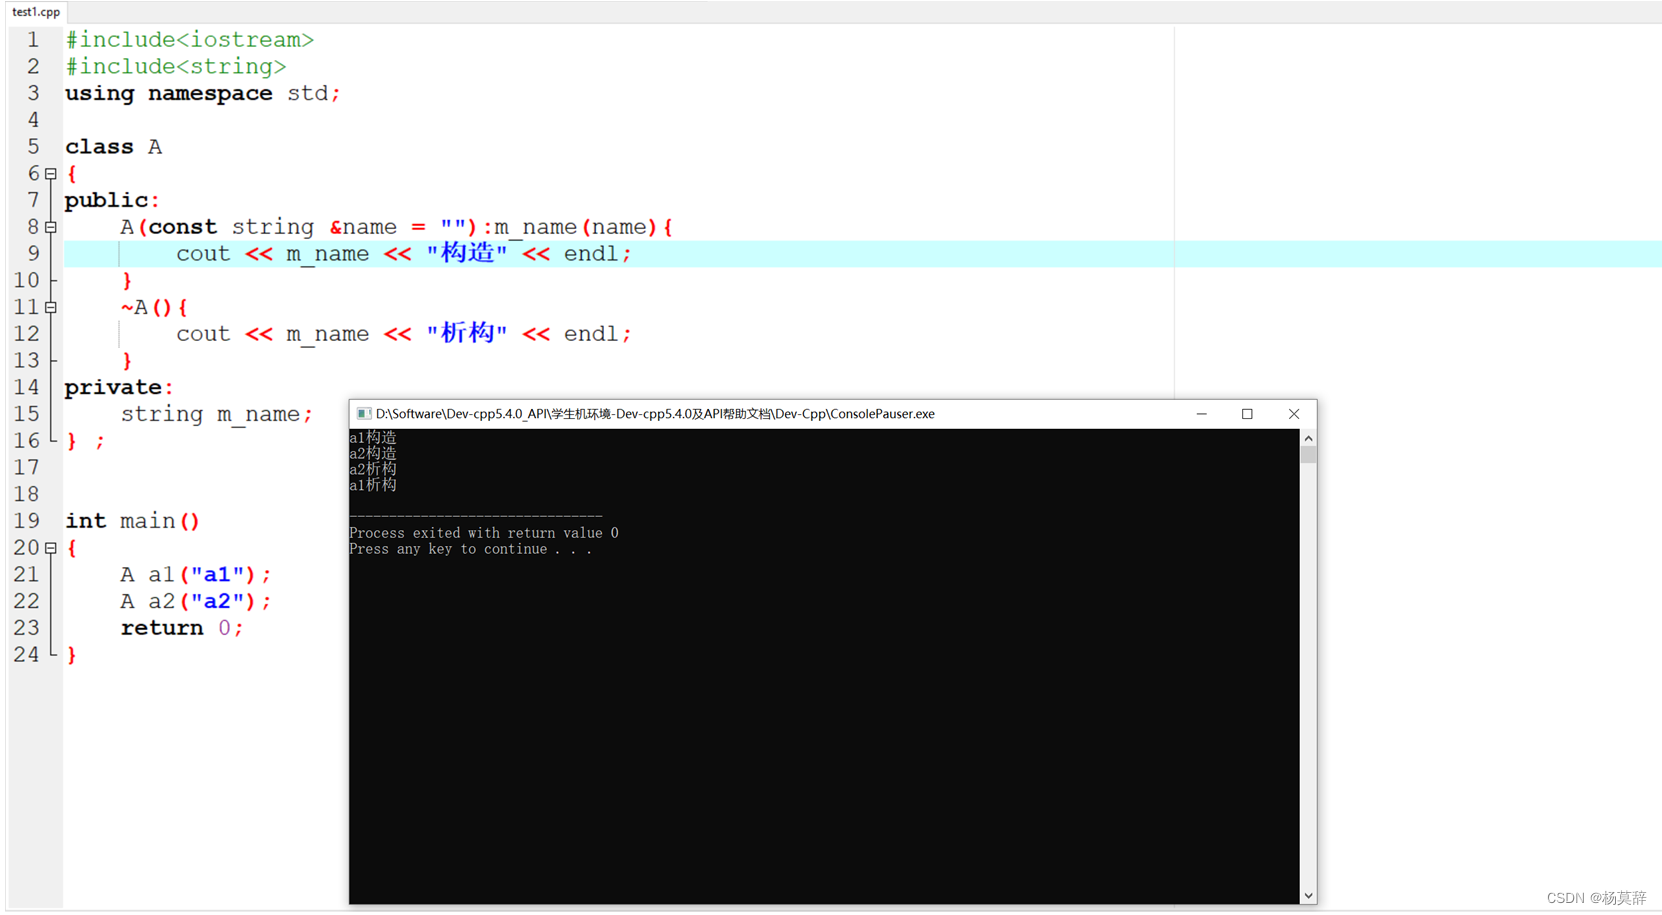Click the 'private:' label on line 14

point(119,388)
